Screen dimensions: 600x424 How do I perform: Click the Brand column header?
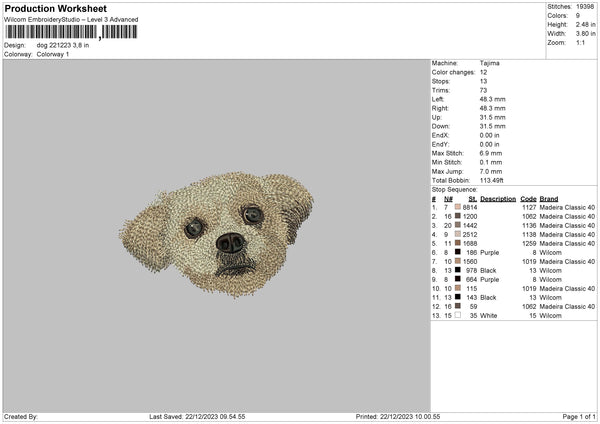point(548,198)
